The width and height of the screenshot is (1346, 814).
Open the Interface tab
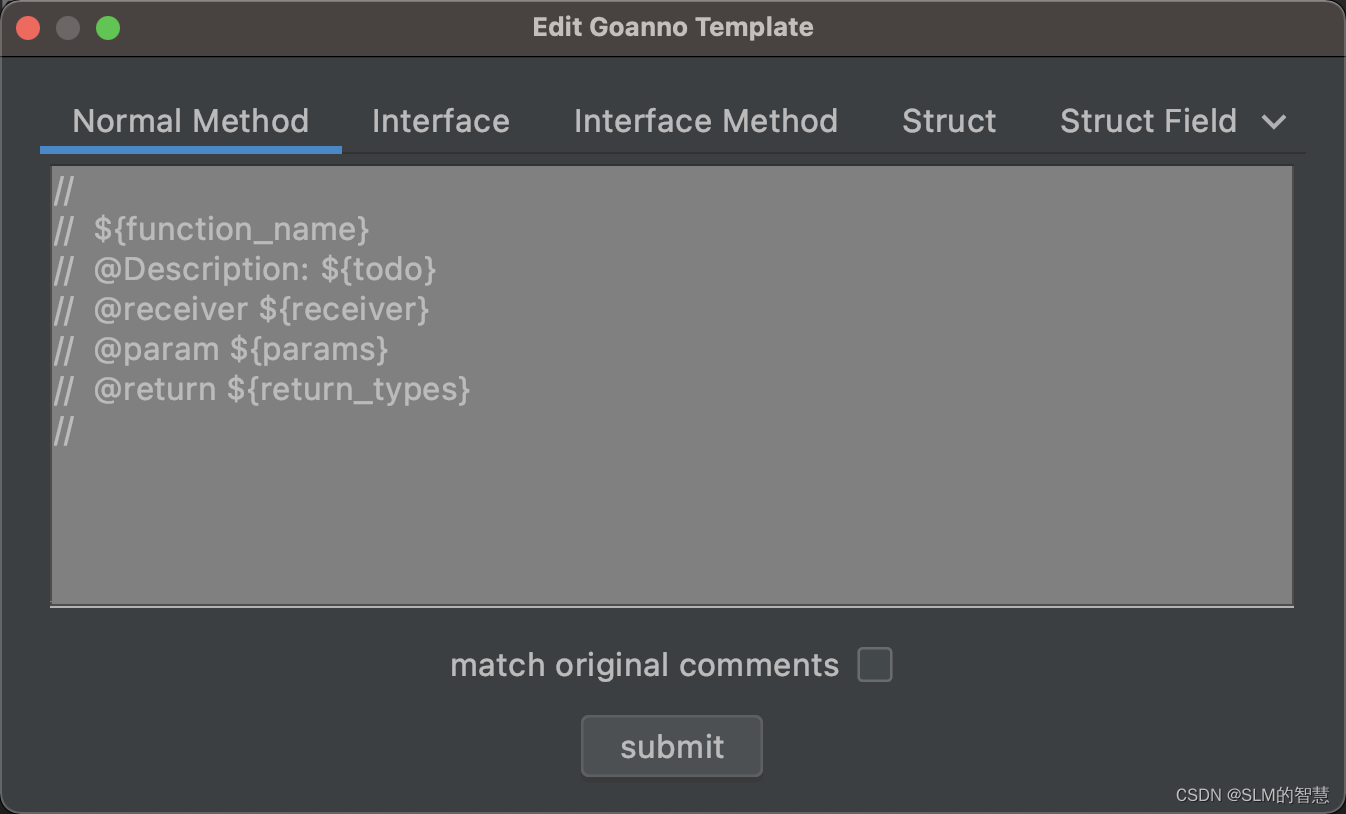(441, 122)
